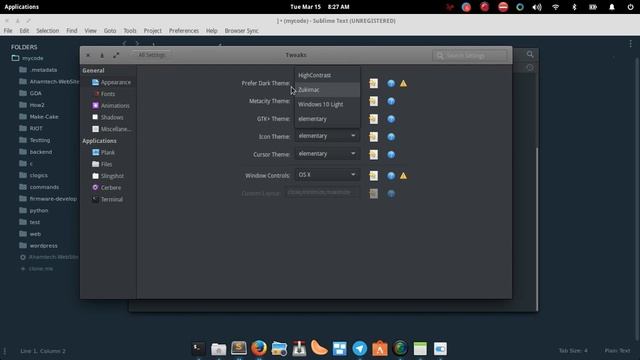This screenshot has height=360, width=640.
Task: Select Slingshot in Tweaks sidebar
Action: [108, 176]
